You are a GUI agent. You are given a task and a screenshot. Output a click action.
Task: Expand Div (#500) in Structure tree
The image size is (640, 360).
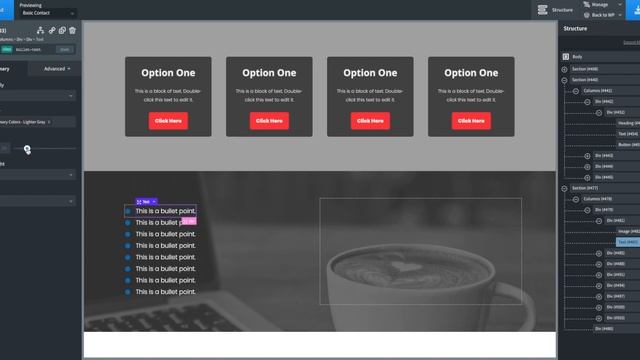[x=599, y=308]
